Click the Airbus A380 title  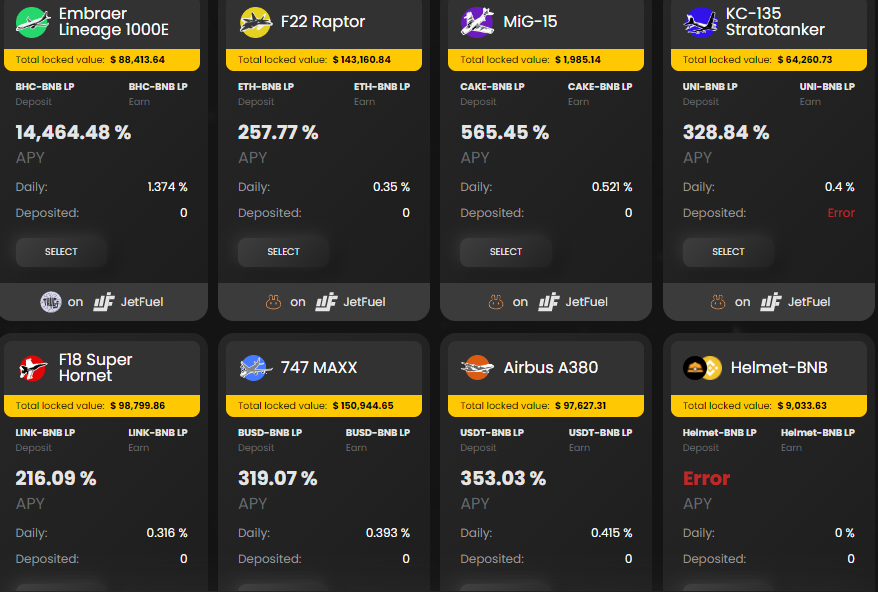pyautogui.click(x=550, y=367)
